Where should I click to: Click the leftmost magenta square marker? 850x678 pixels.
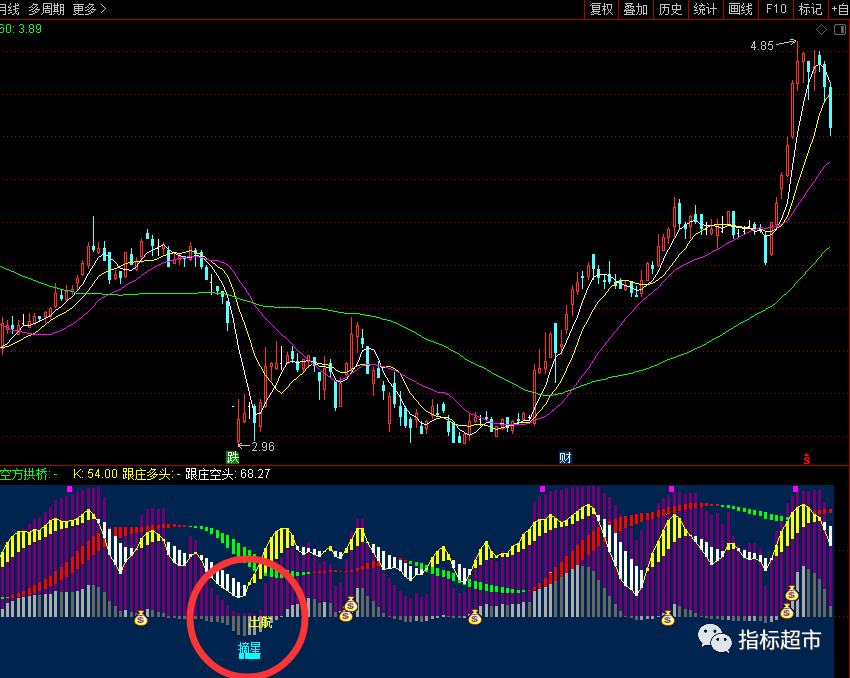[69, 489]
